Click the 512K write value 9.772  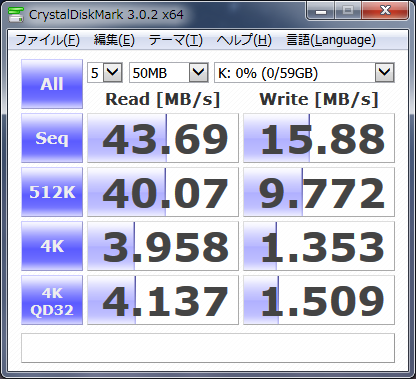point(319,192)
